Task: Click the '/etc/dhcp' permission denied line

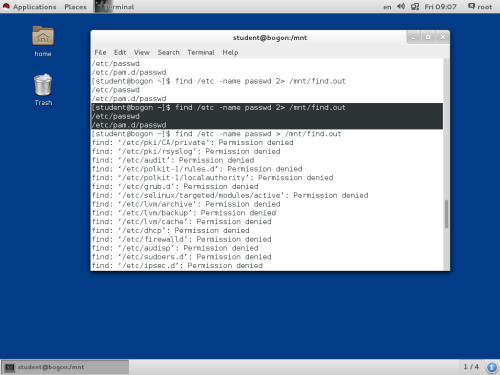Action: [x=171, y=230]
